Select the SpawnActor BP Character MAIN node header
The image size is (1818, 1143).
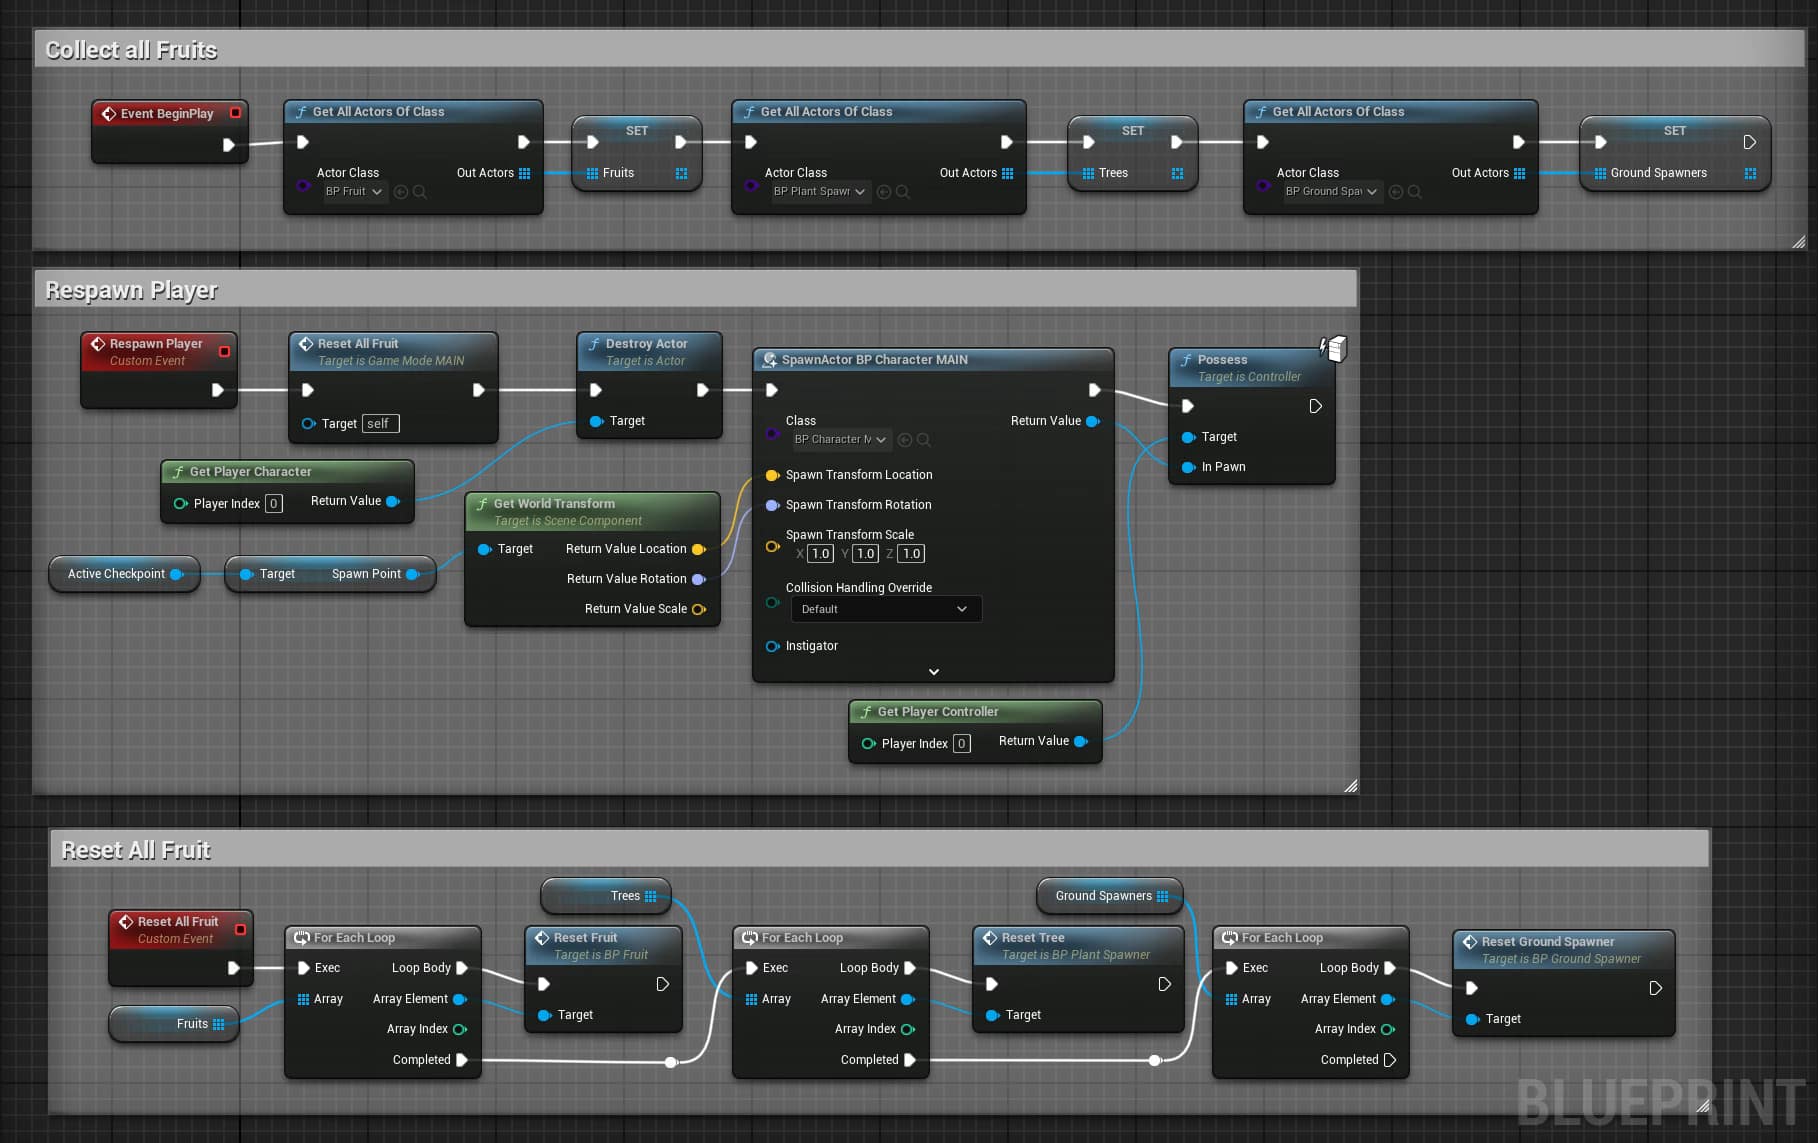tap(933, 359)
